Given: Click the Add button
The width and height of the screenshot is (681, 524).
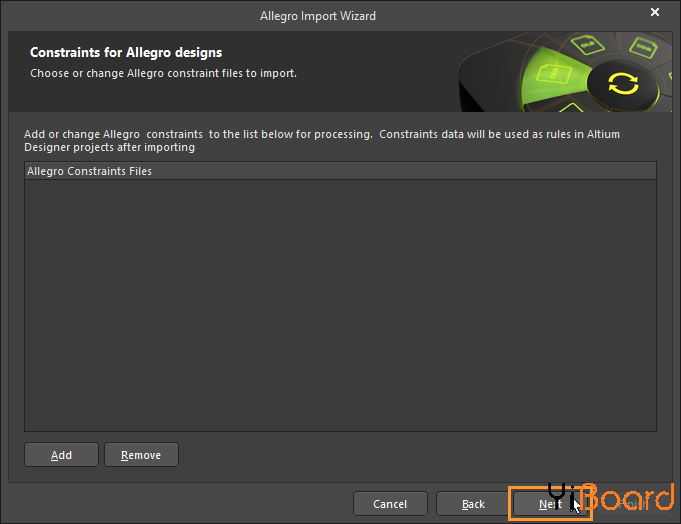Looking at the screenshot, I should pos(61,455).
